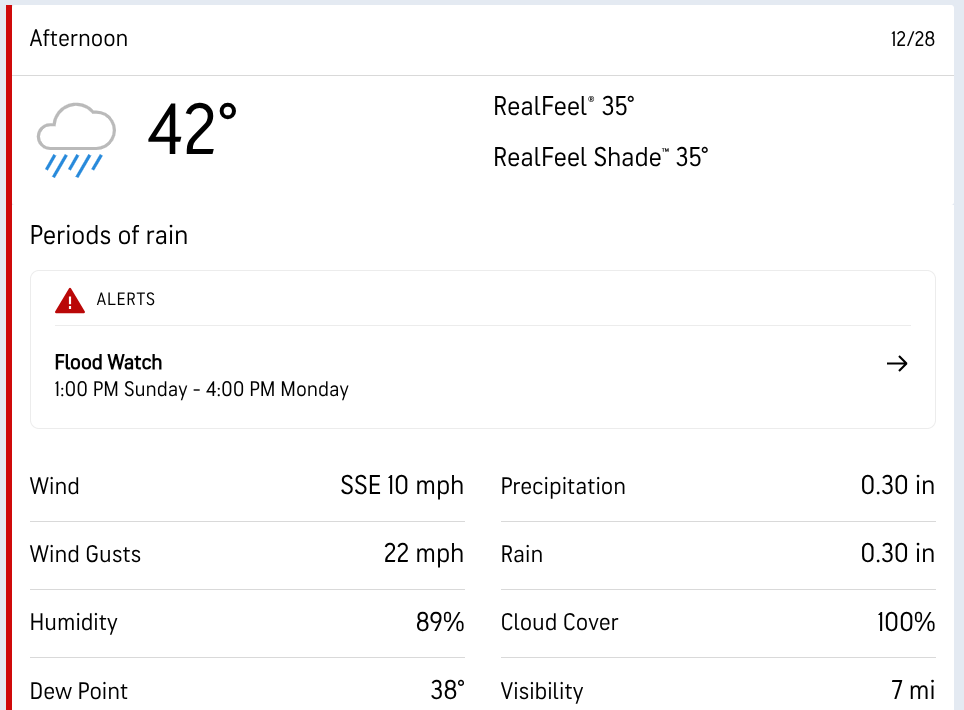Click the RealFeel Shade 35° value
This screenshot has width=964, height=710.
coord(600,157)
